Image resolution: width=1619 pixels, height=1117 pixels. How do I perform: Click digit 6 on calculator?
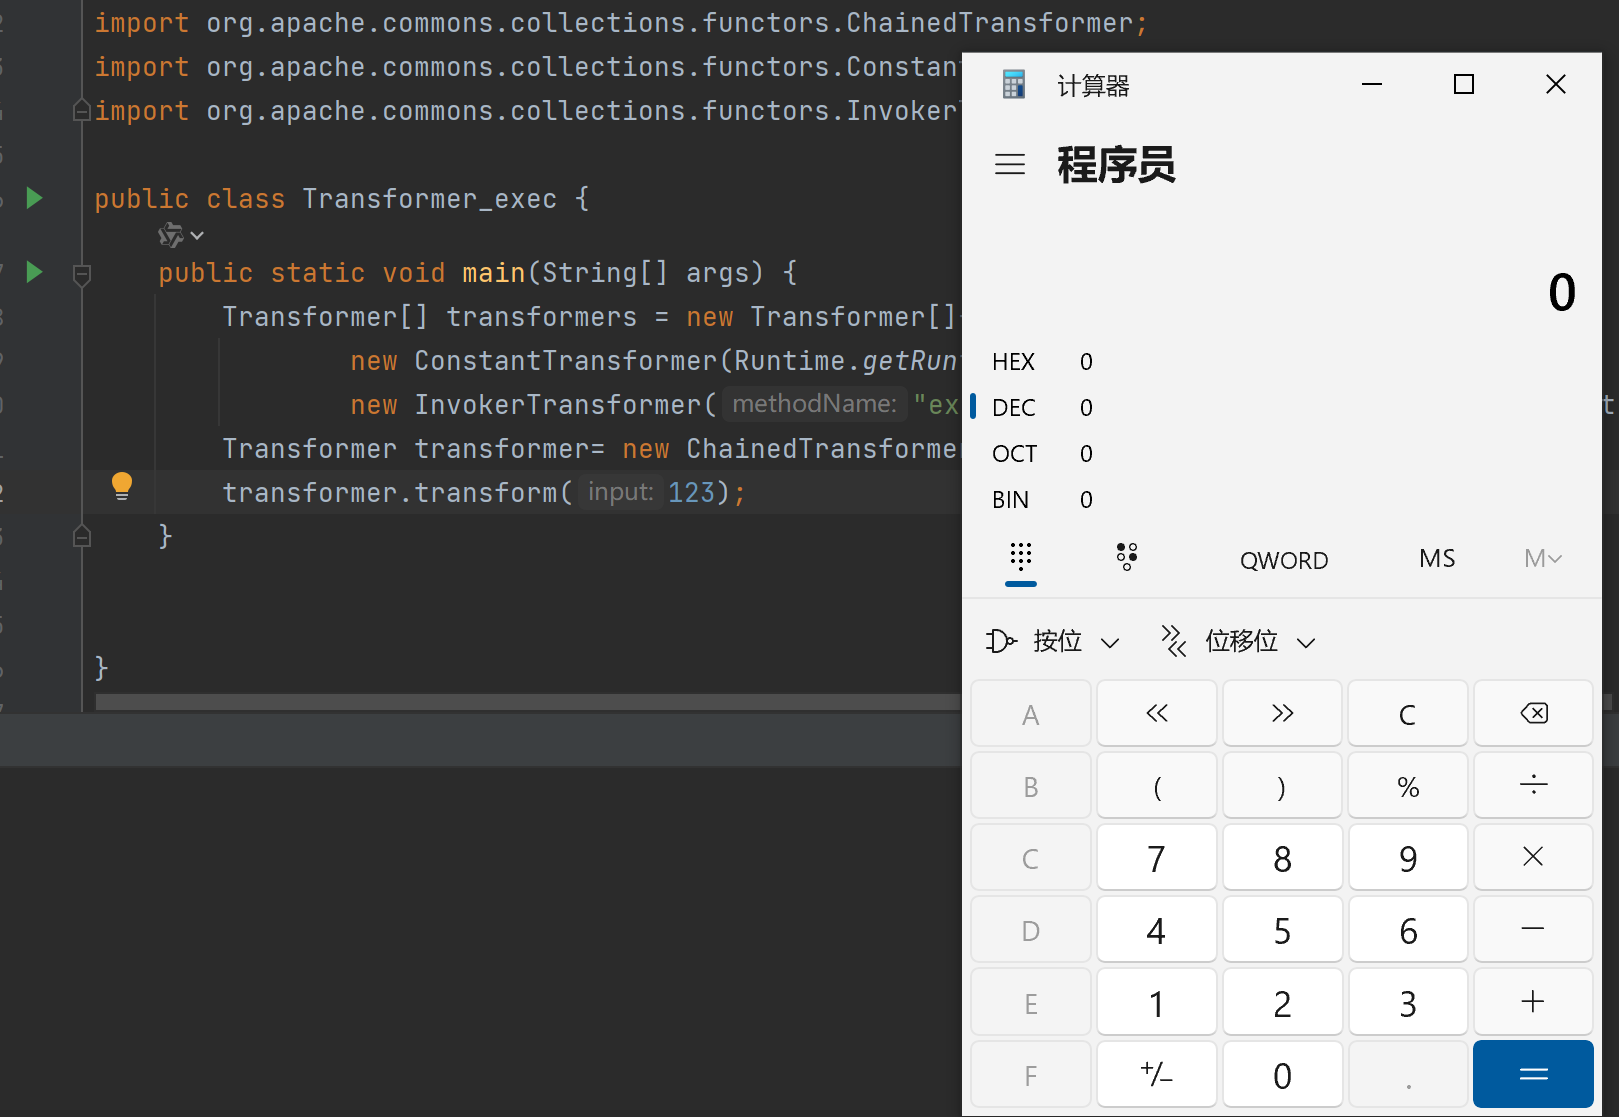[x=1408, y=929]
